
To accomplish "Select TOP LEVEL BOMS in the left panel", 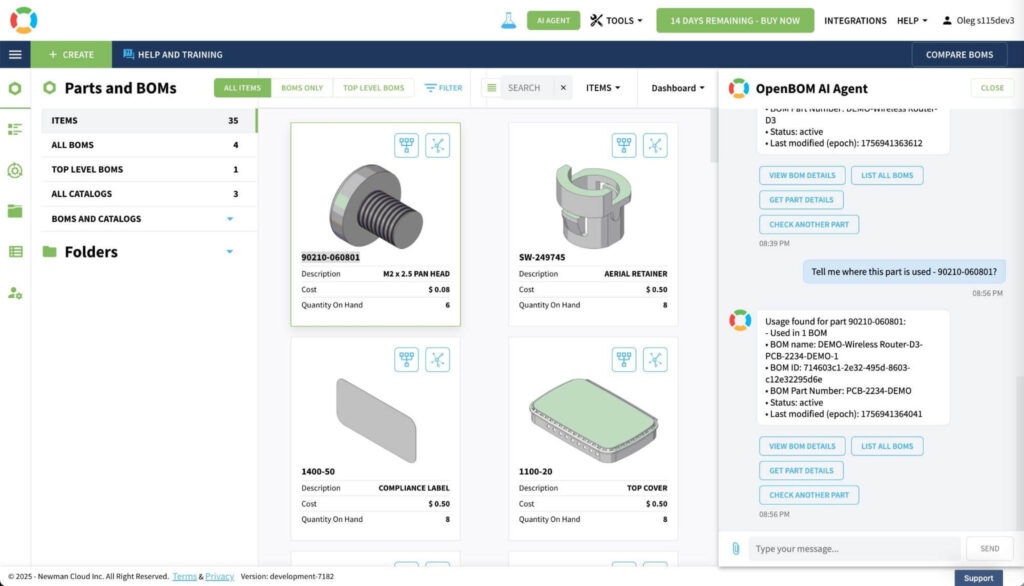I will tap(148, 169).
